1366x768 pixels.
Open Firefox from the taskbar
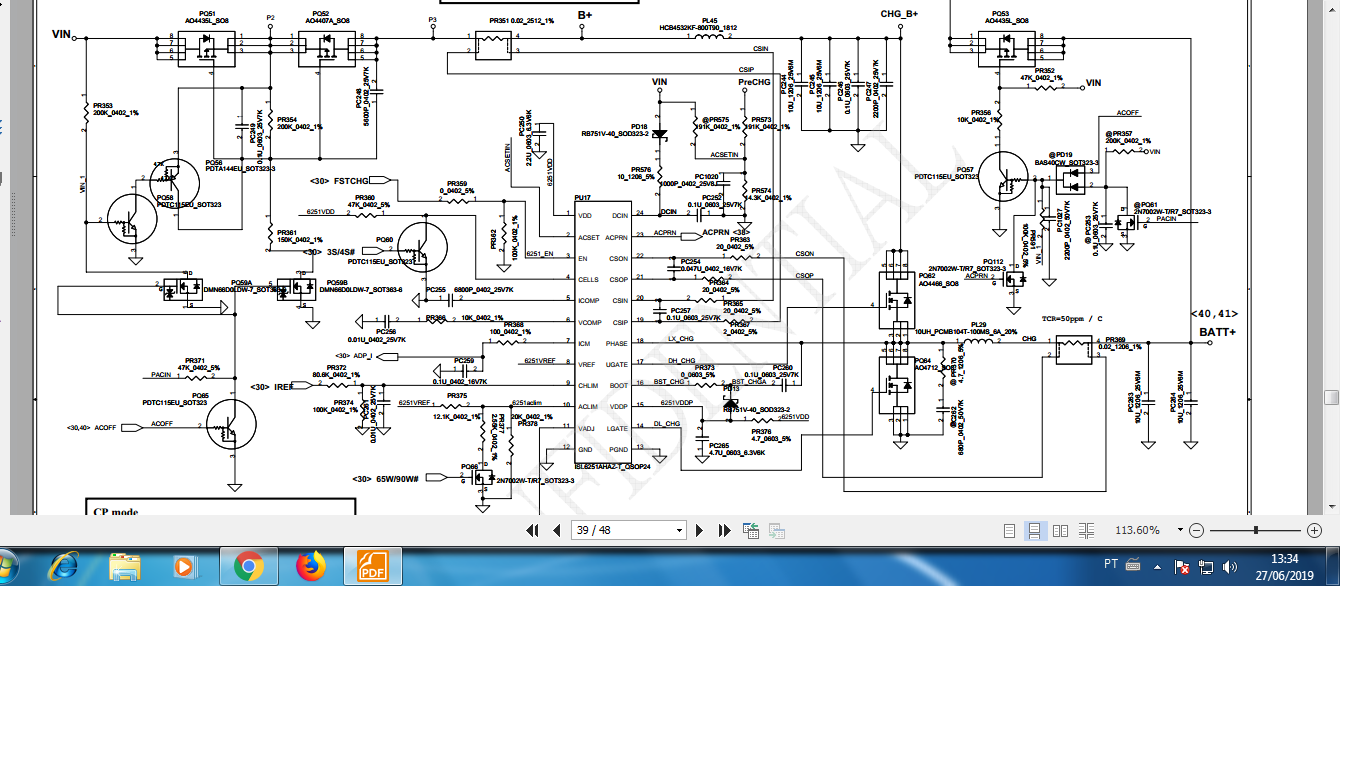[311, 566]
